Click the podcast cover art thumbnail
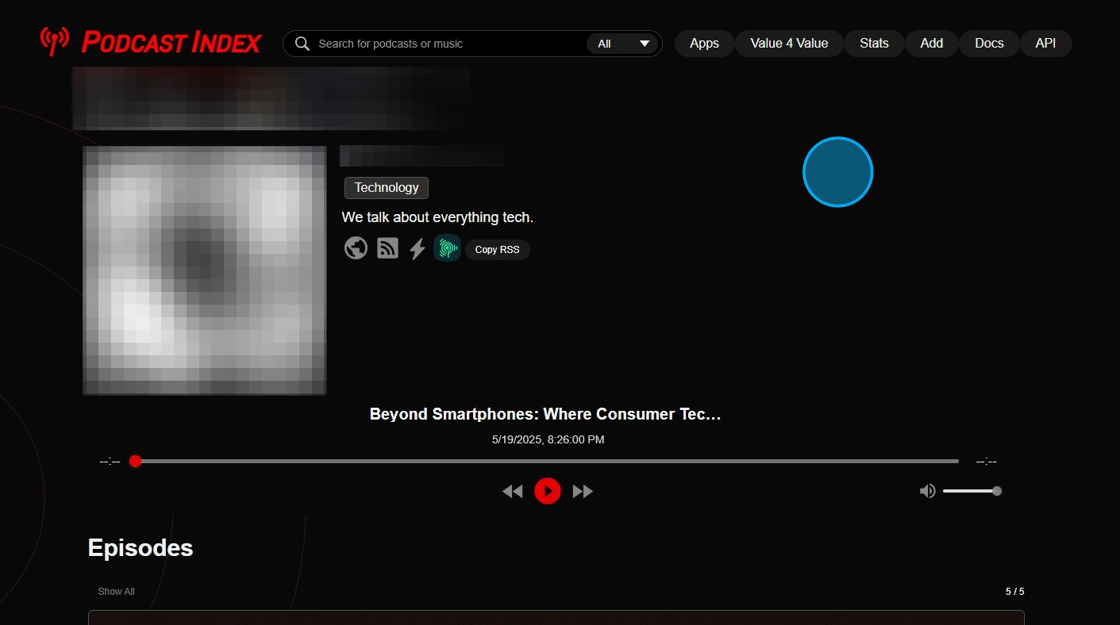Screen dimensions: 1120x625 coord(204,270)
